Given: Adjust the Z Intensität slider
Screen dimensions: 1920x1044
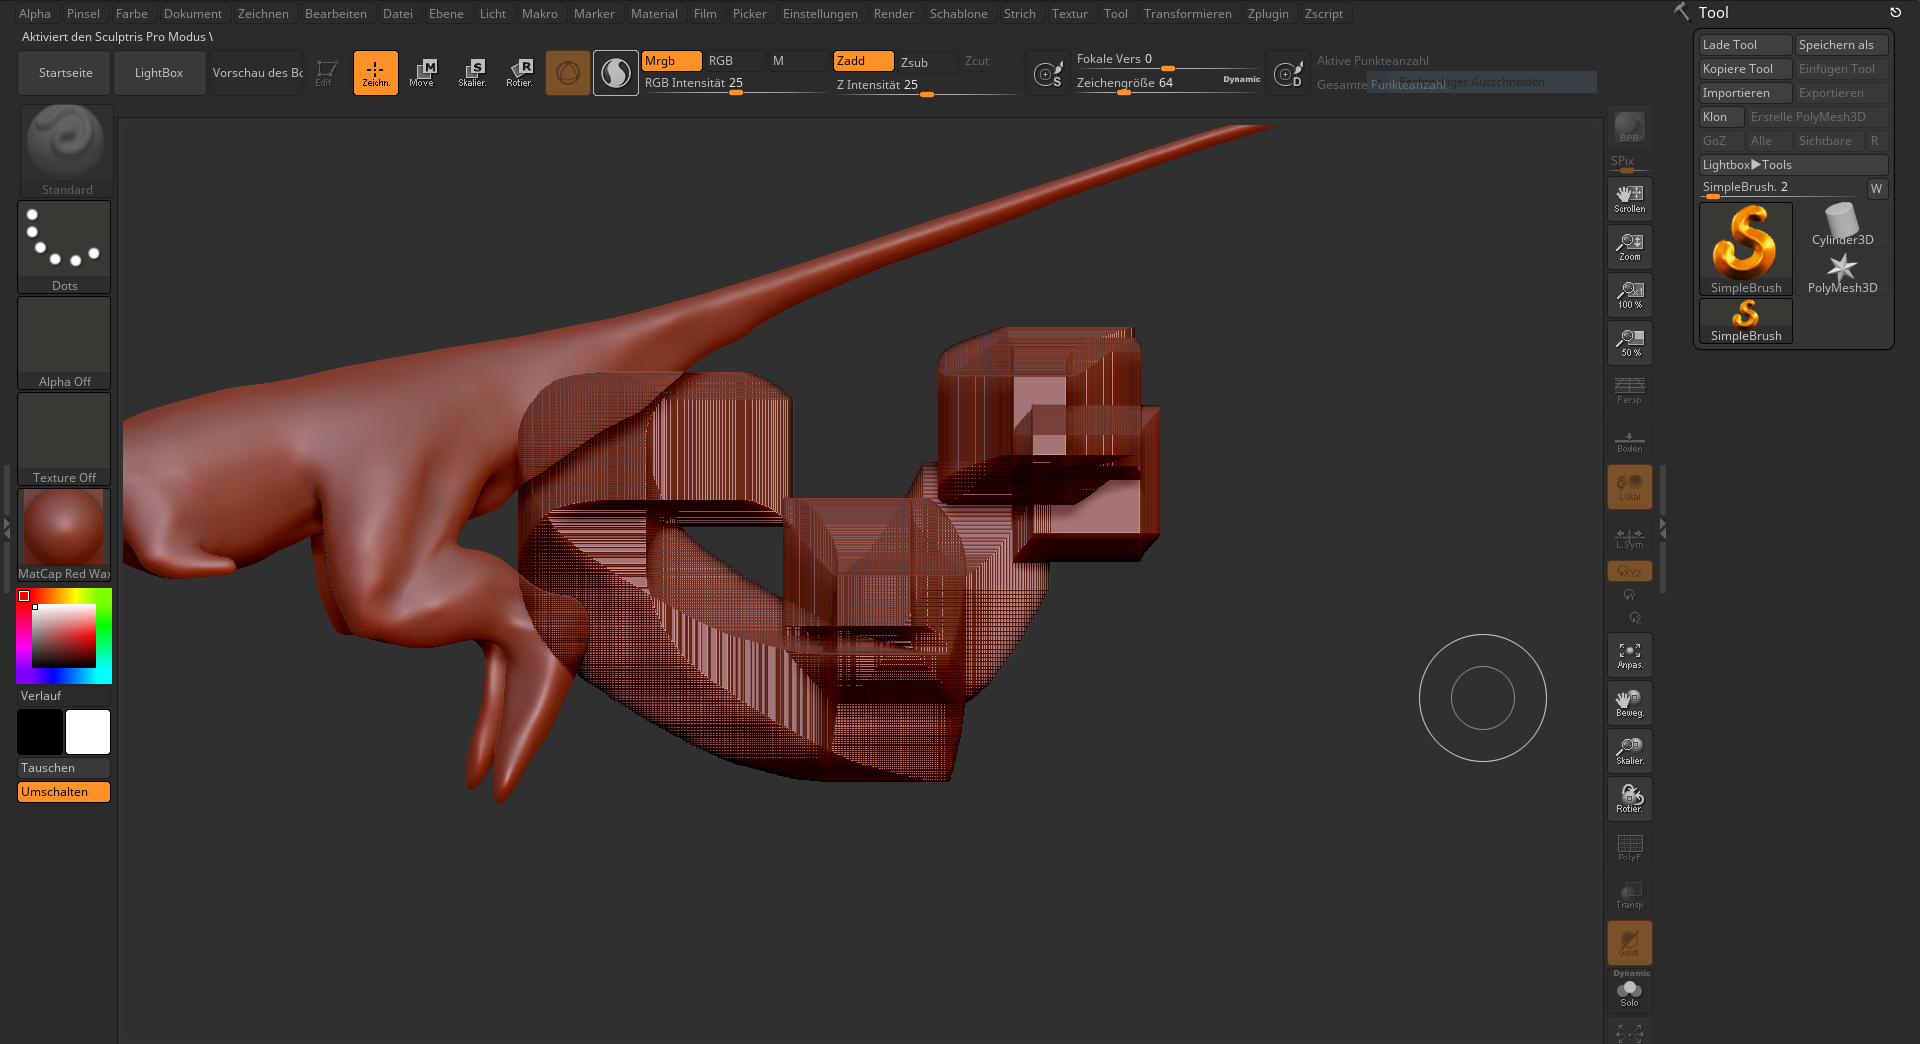Looking at the screenshot, I should pyautogui.click(x=927, y=85).
